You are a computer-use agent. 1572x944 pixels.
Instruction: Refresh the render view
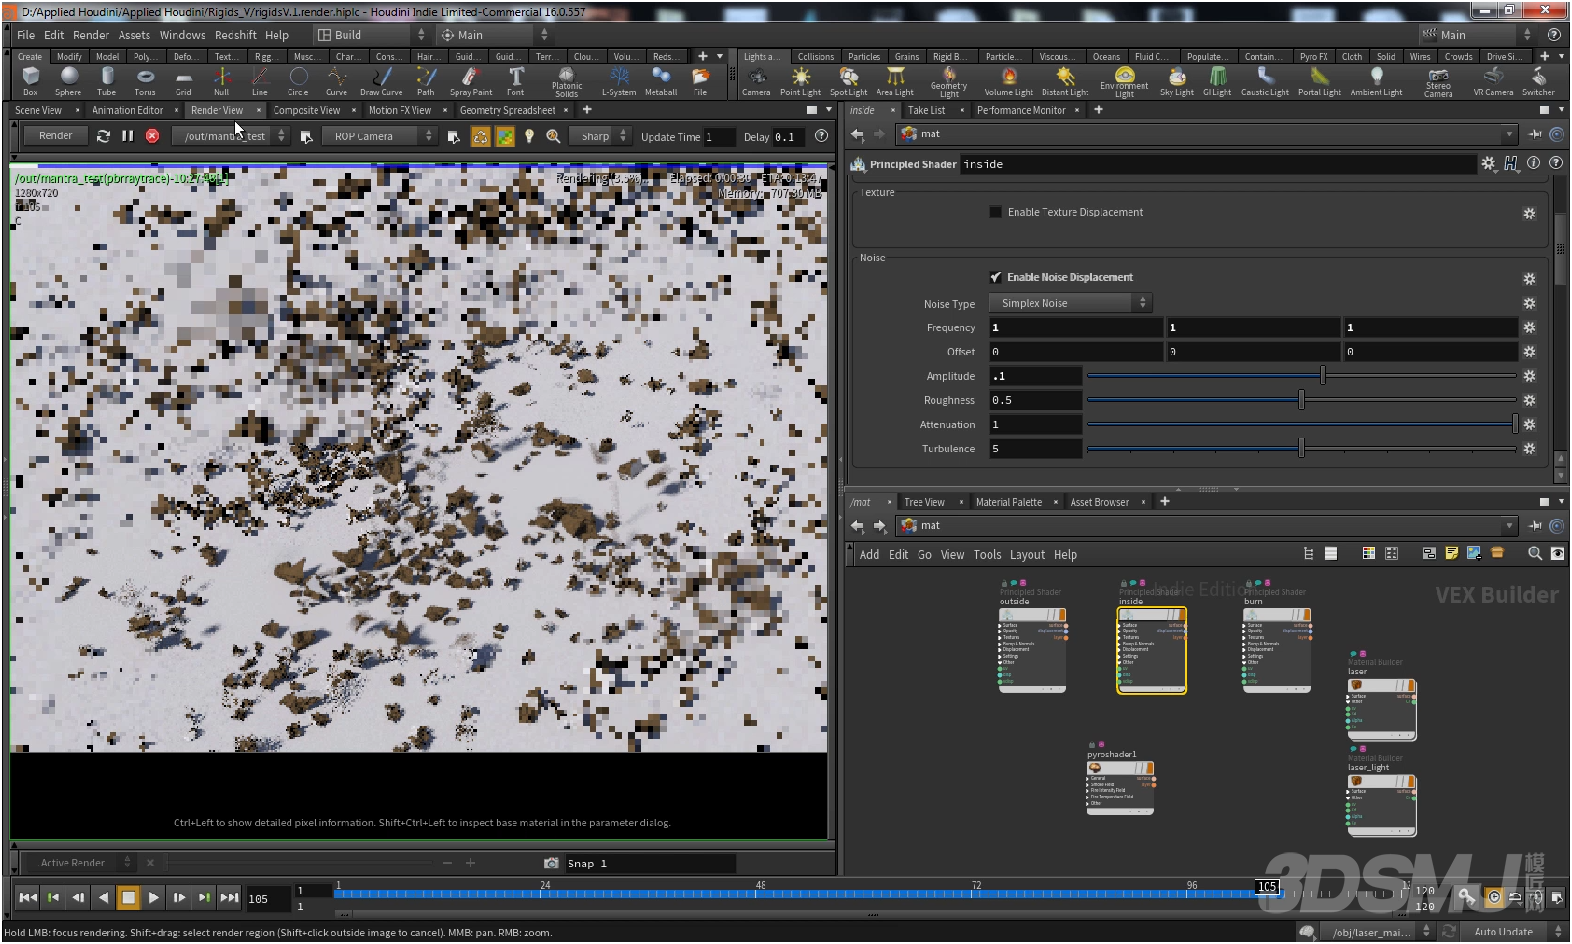coord(103,136)
